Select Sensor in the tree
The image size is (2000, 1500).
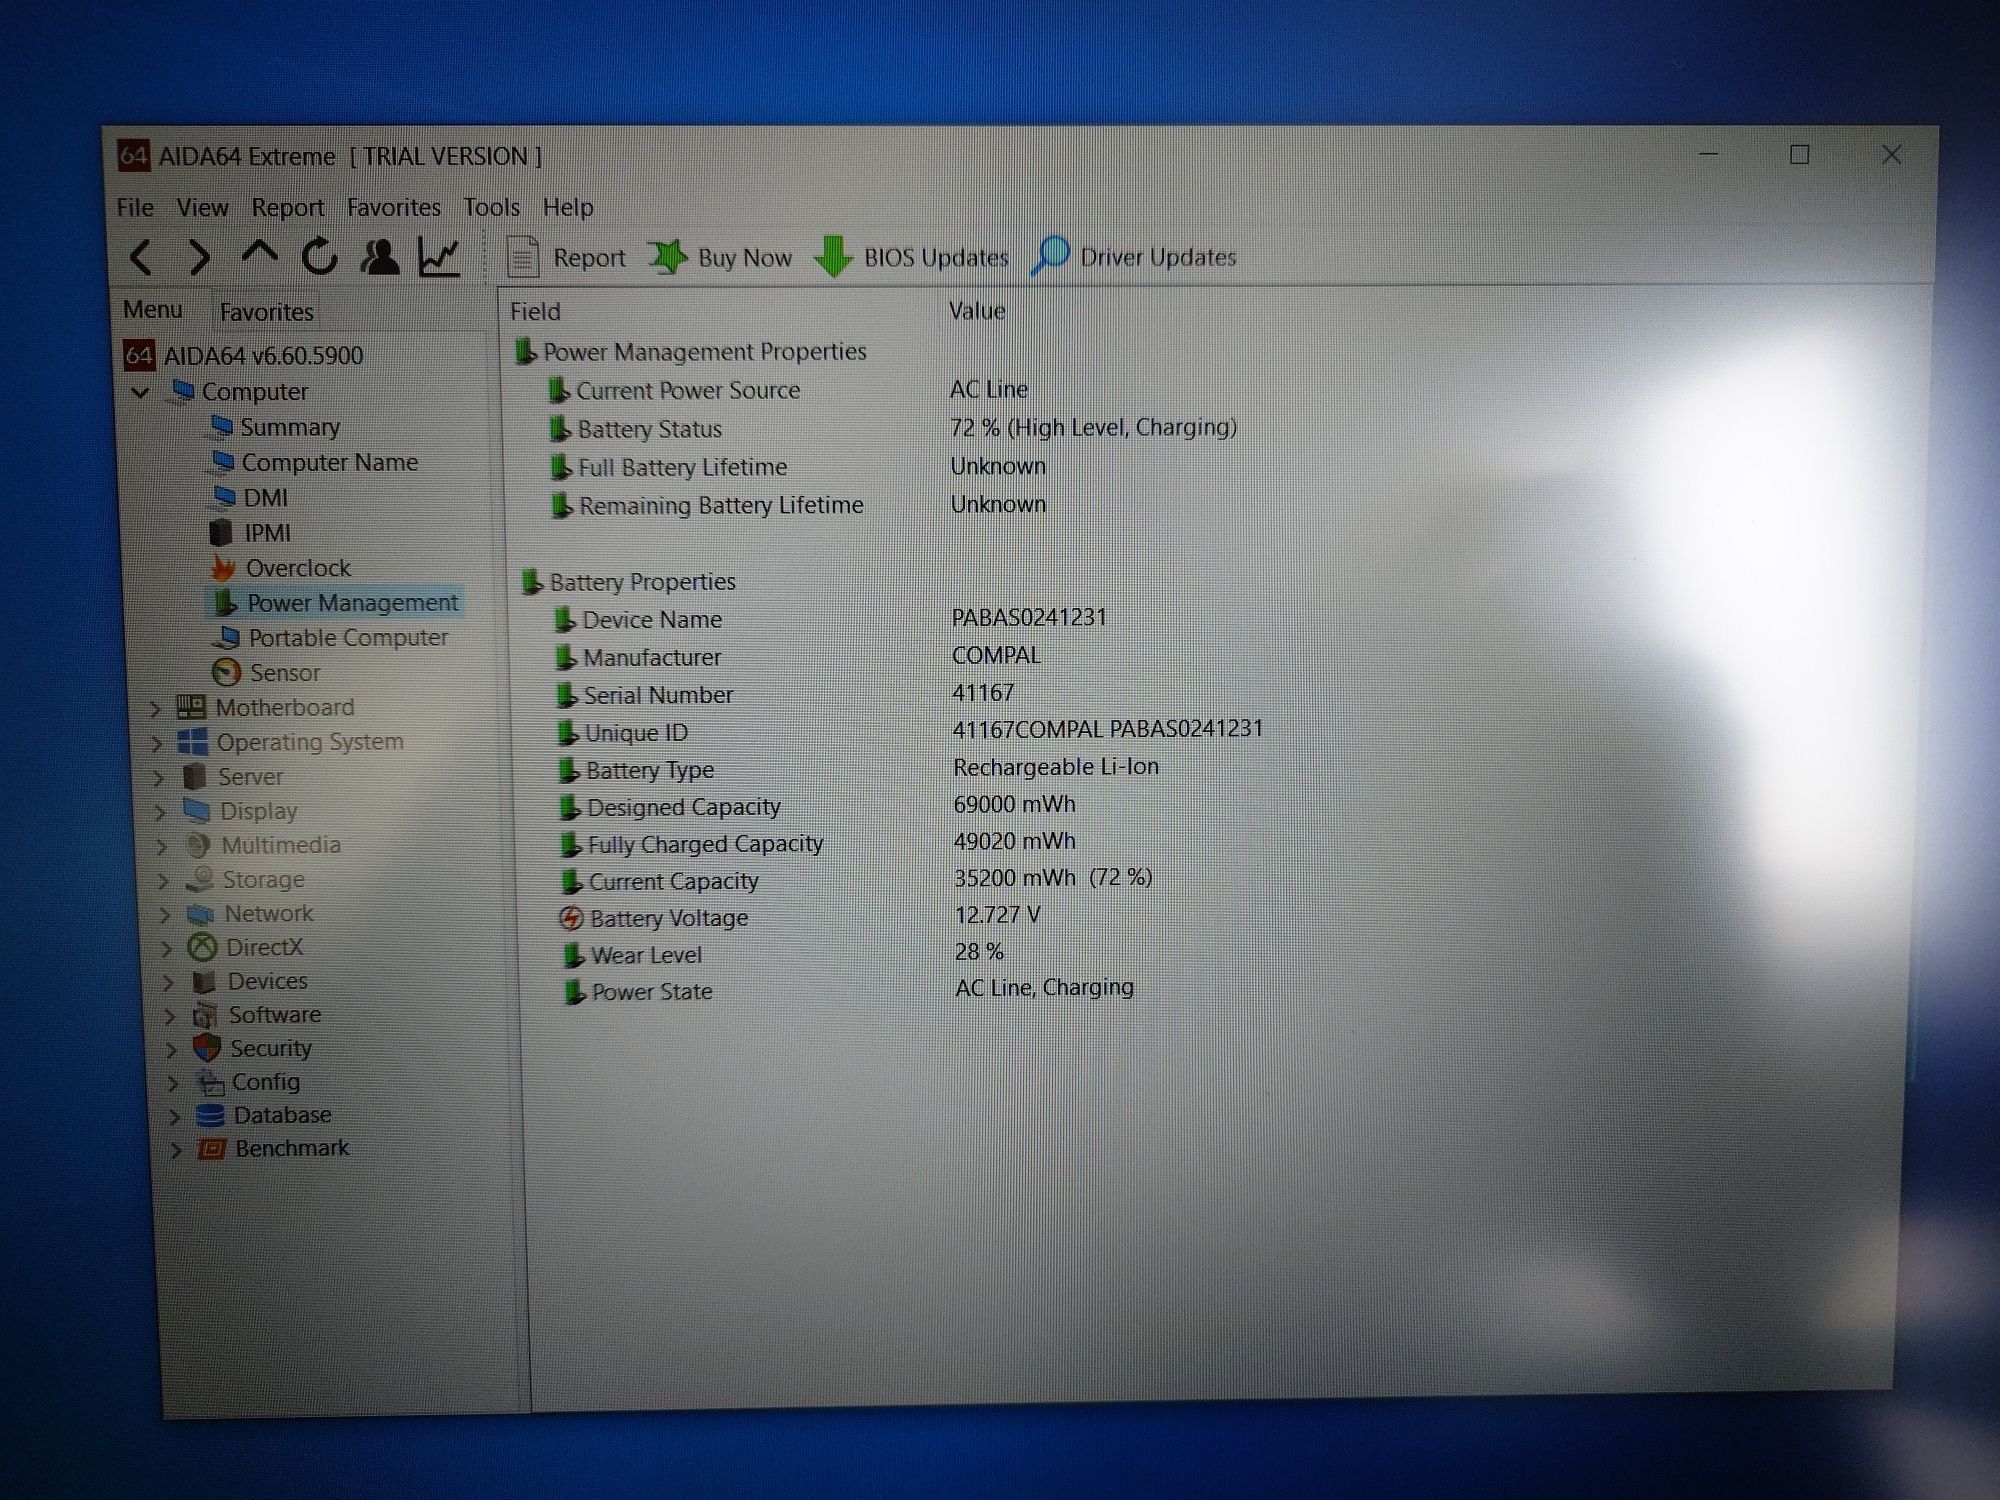pyautogui.click(x=268, y=672)
